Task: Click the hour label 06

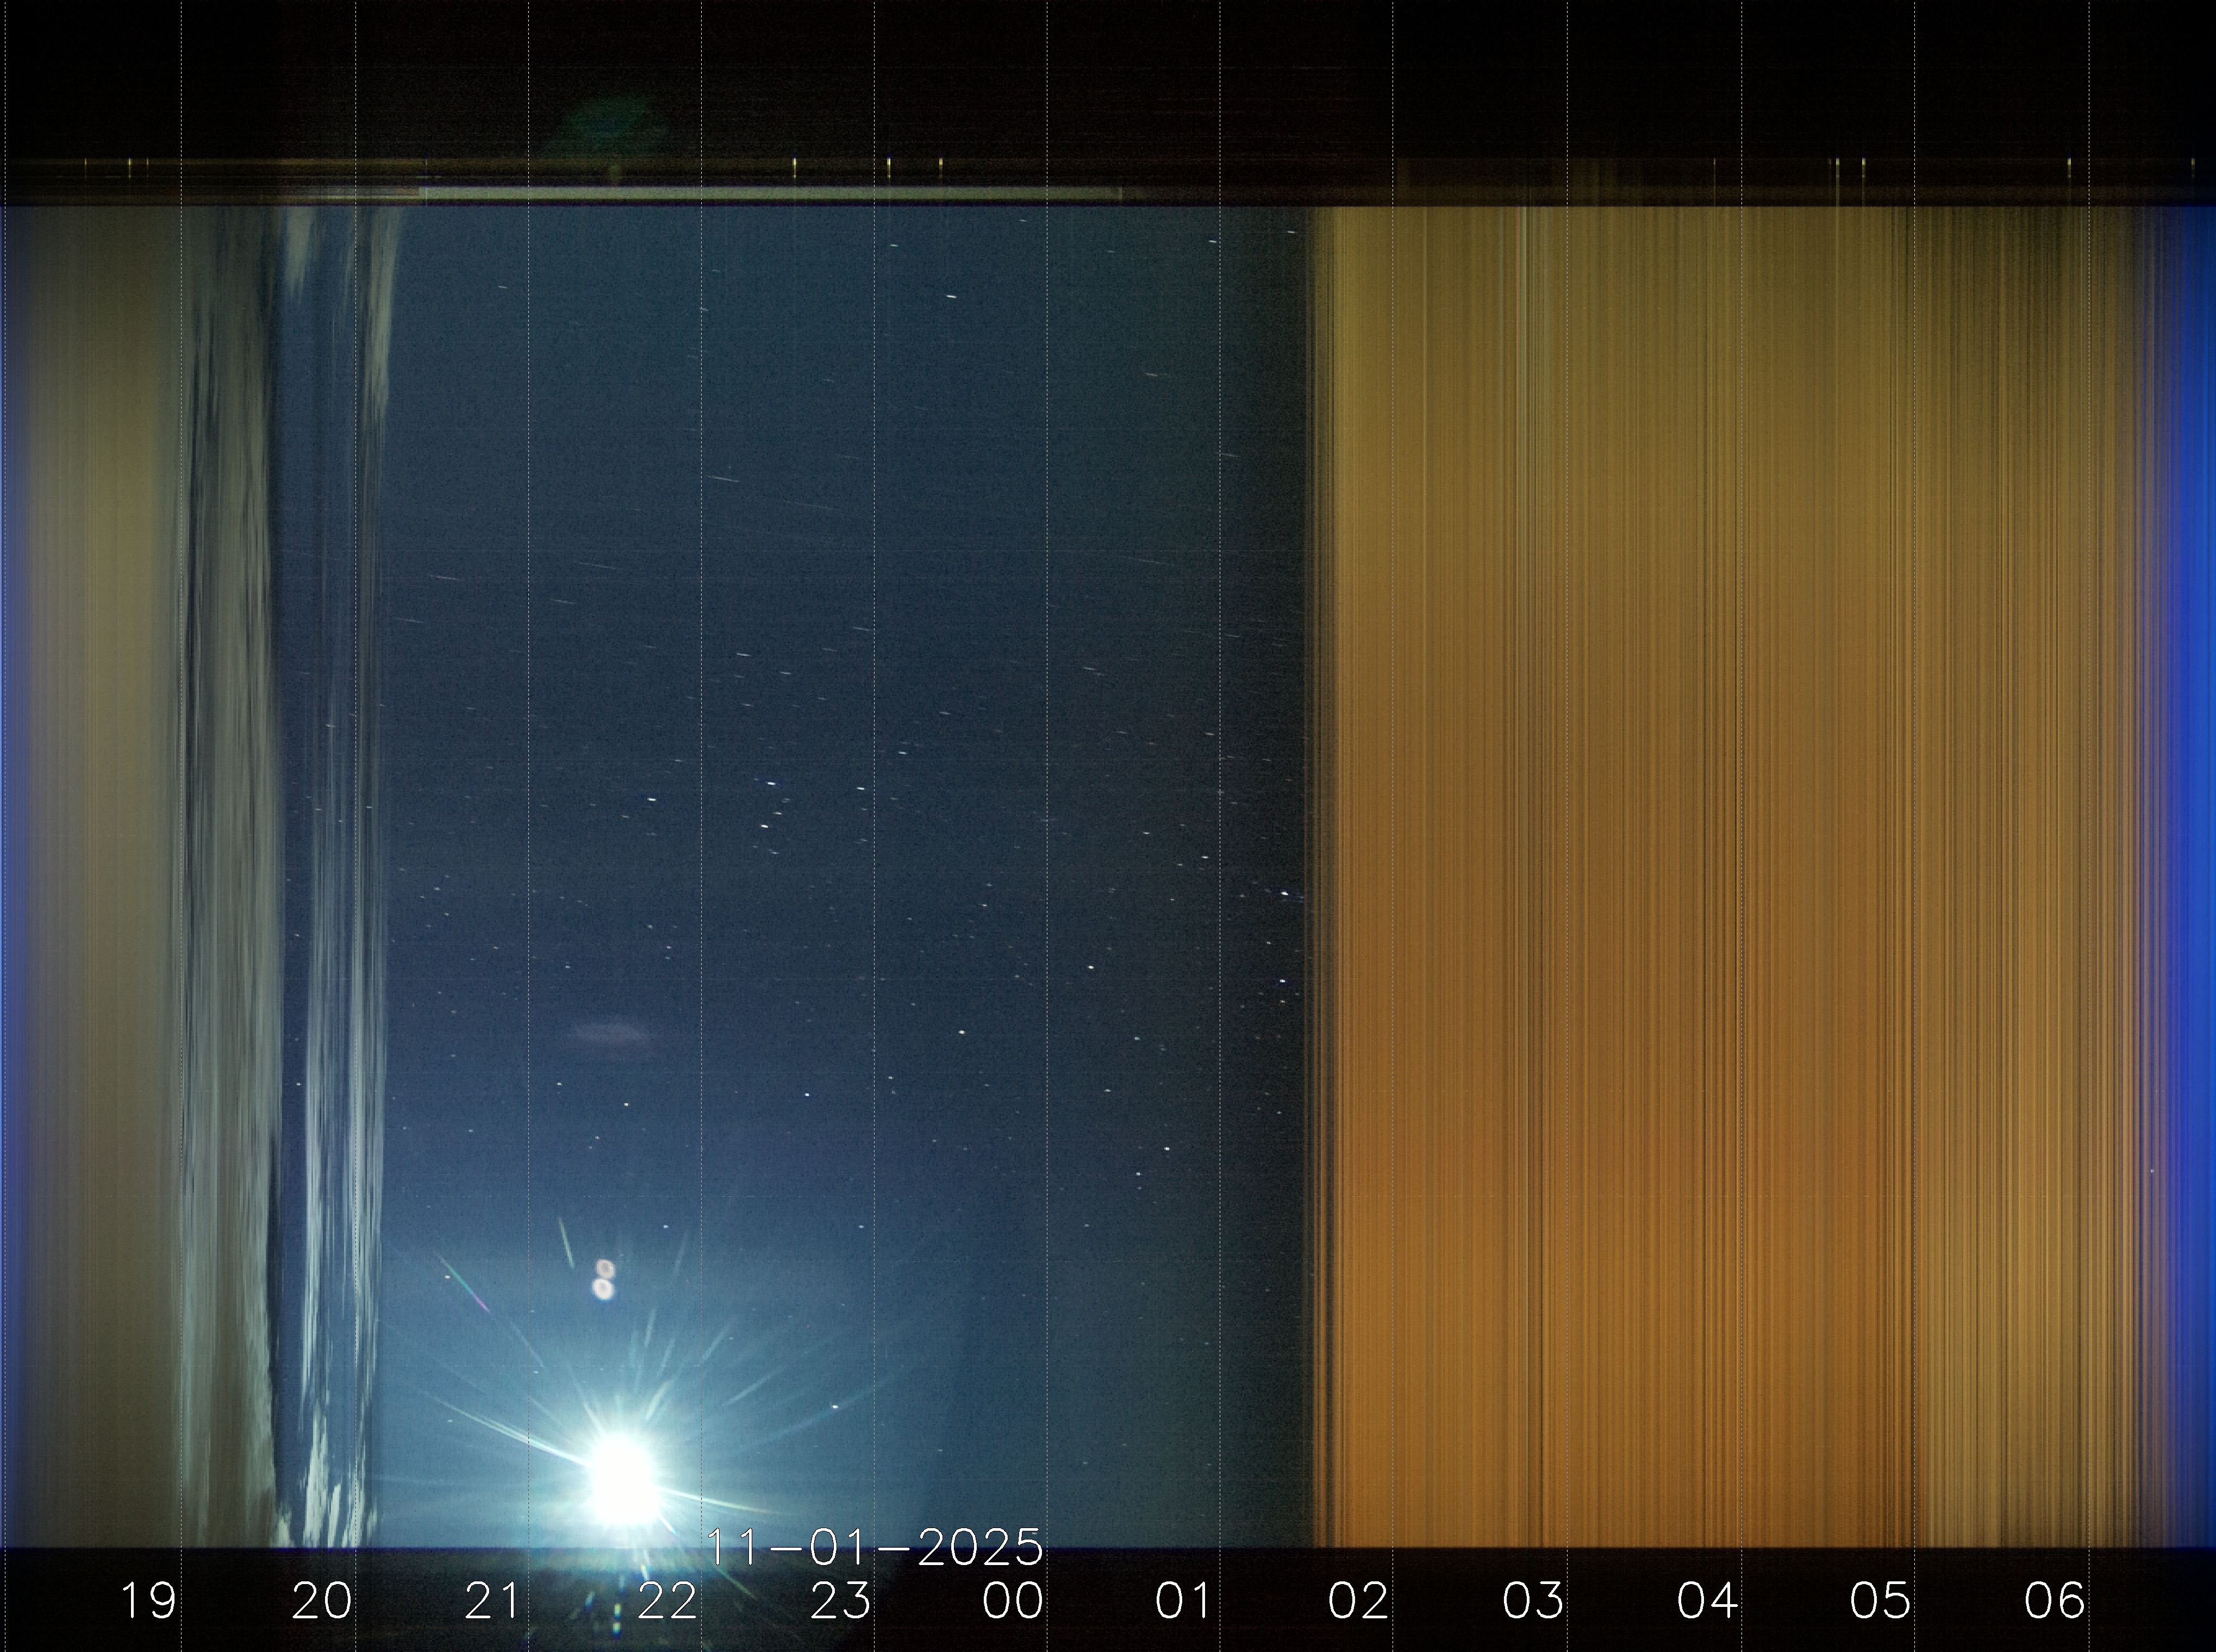Action: click(x=2054, y=1601)
